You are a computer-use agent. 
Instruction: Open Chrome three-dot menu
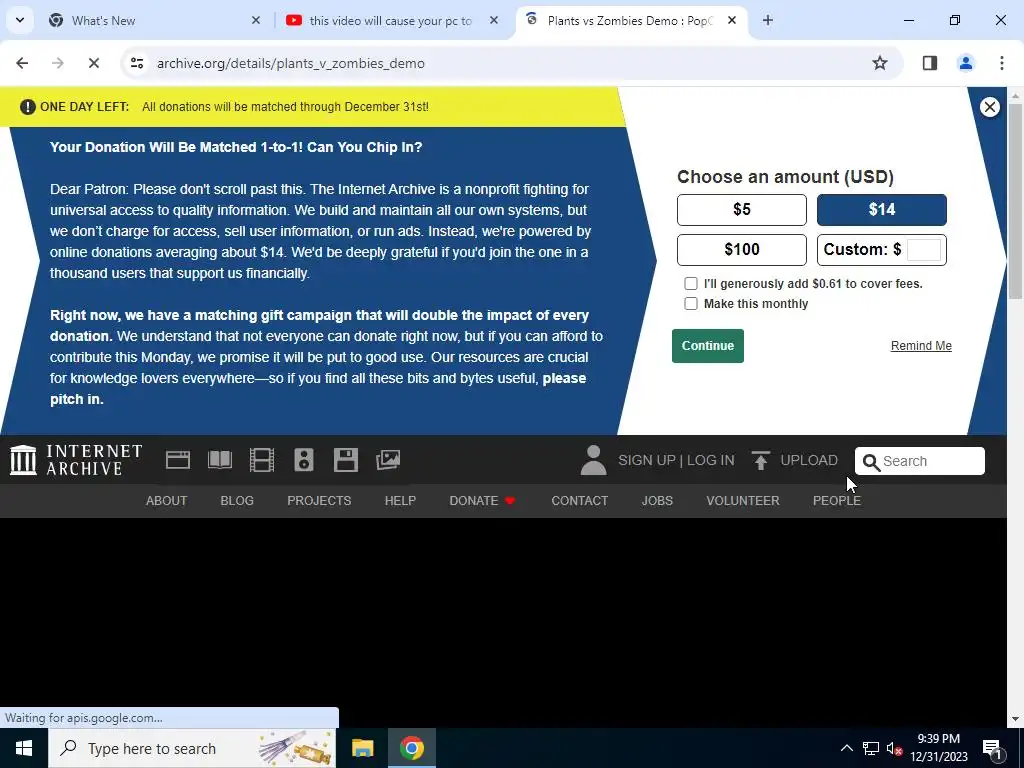pos(1002,63)
